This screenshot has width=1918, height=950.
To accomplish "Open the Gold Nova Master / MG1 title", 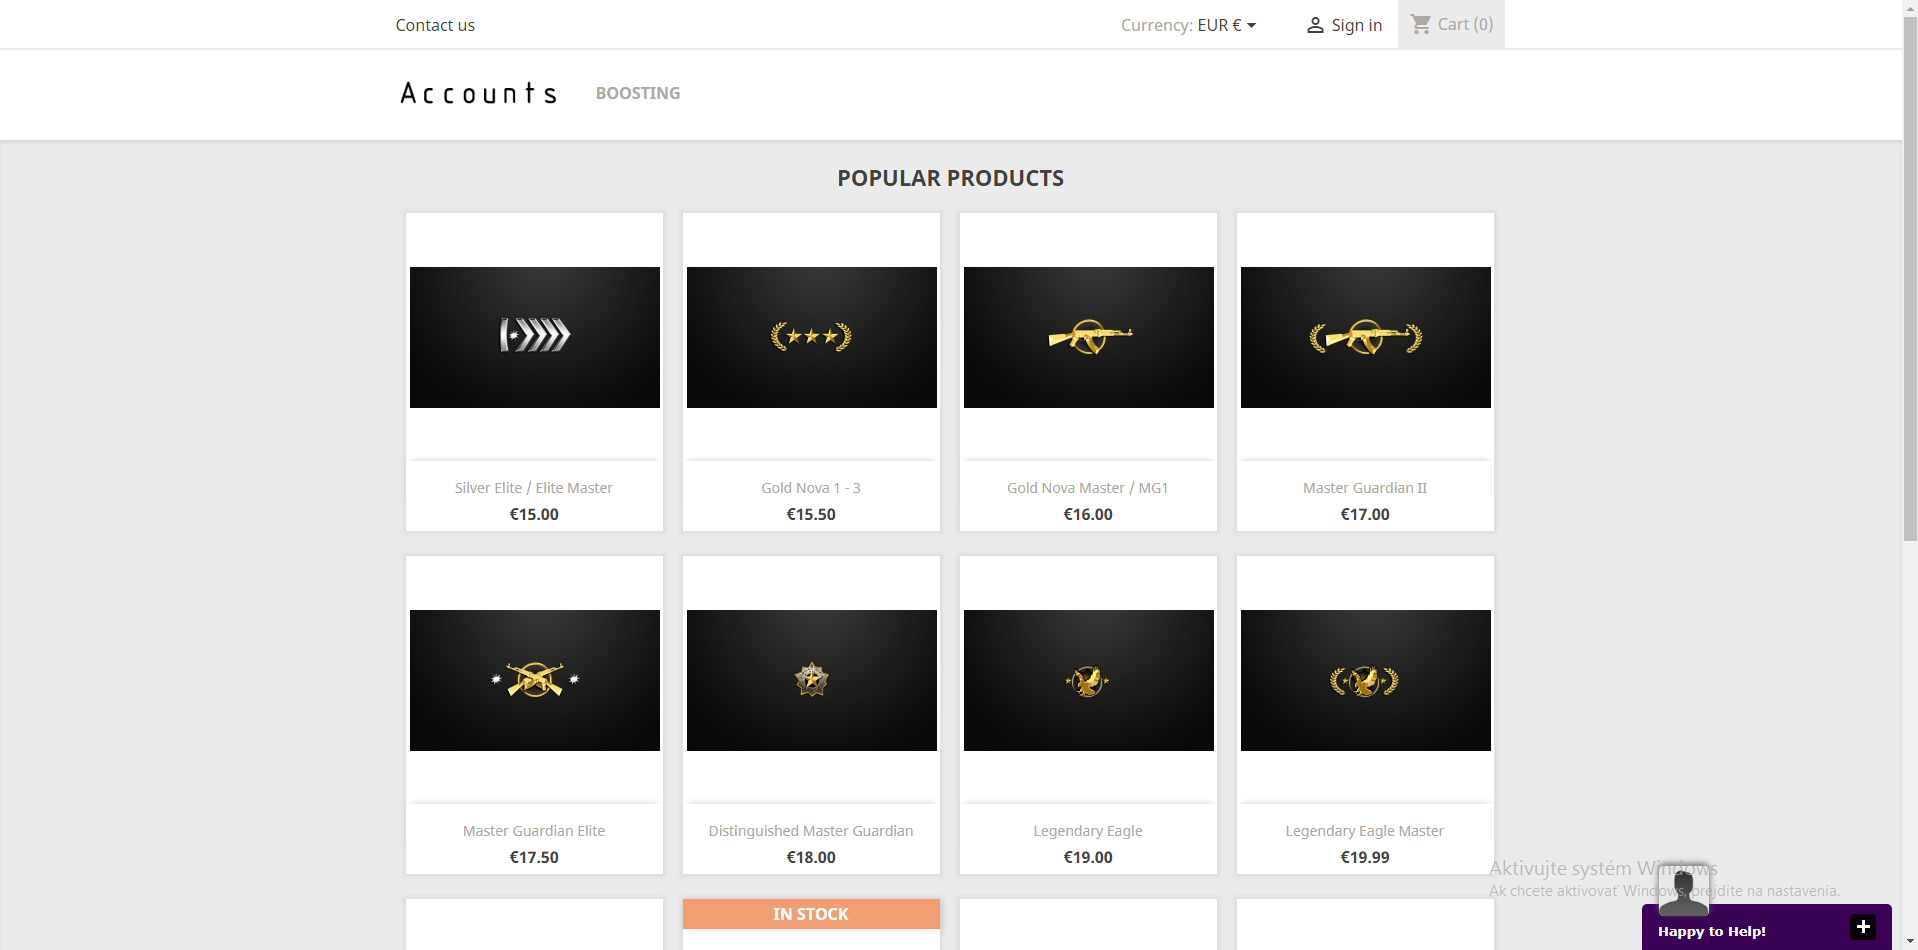I will [x=1087, y=488].
